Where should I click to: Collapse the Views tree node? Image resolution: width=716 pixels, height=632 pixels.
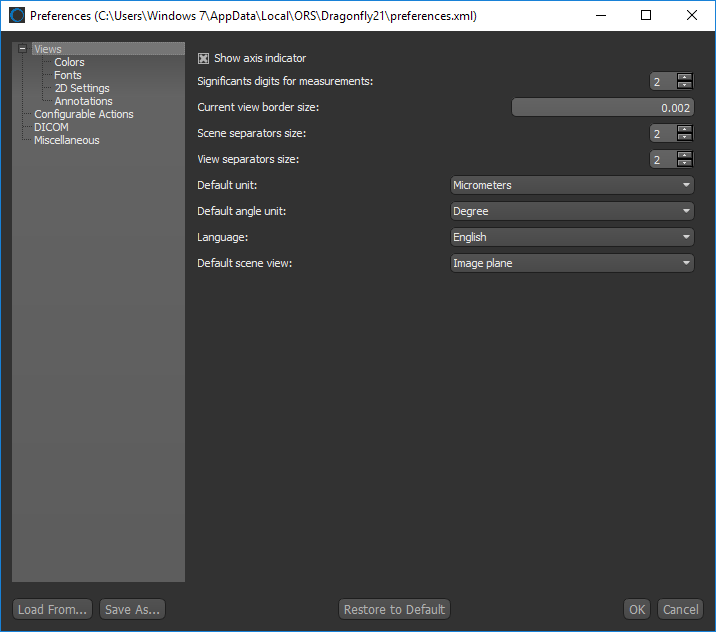point(22,49)
